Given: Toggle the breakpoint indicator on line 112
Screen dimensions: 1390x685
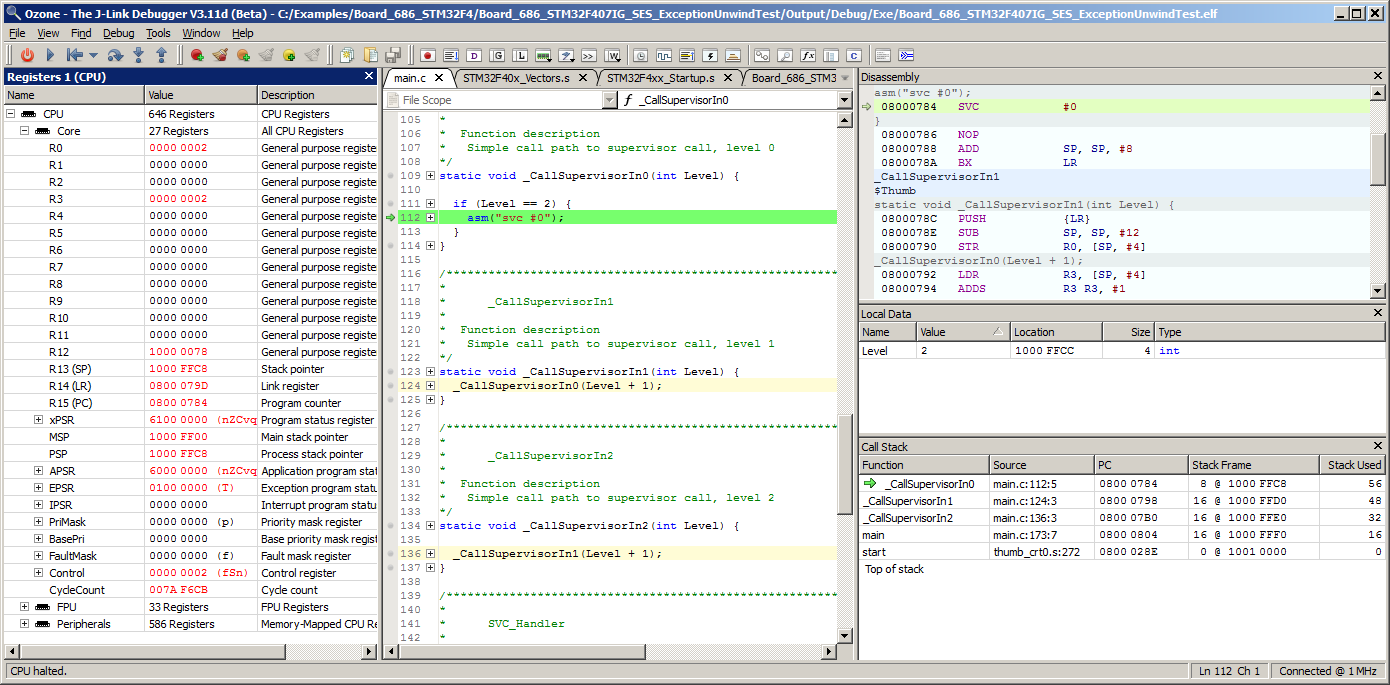Looking at the screenshot, I should coord(392,216).
